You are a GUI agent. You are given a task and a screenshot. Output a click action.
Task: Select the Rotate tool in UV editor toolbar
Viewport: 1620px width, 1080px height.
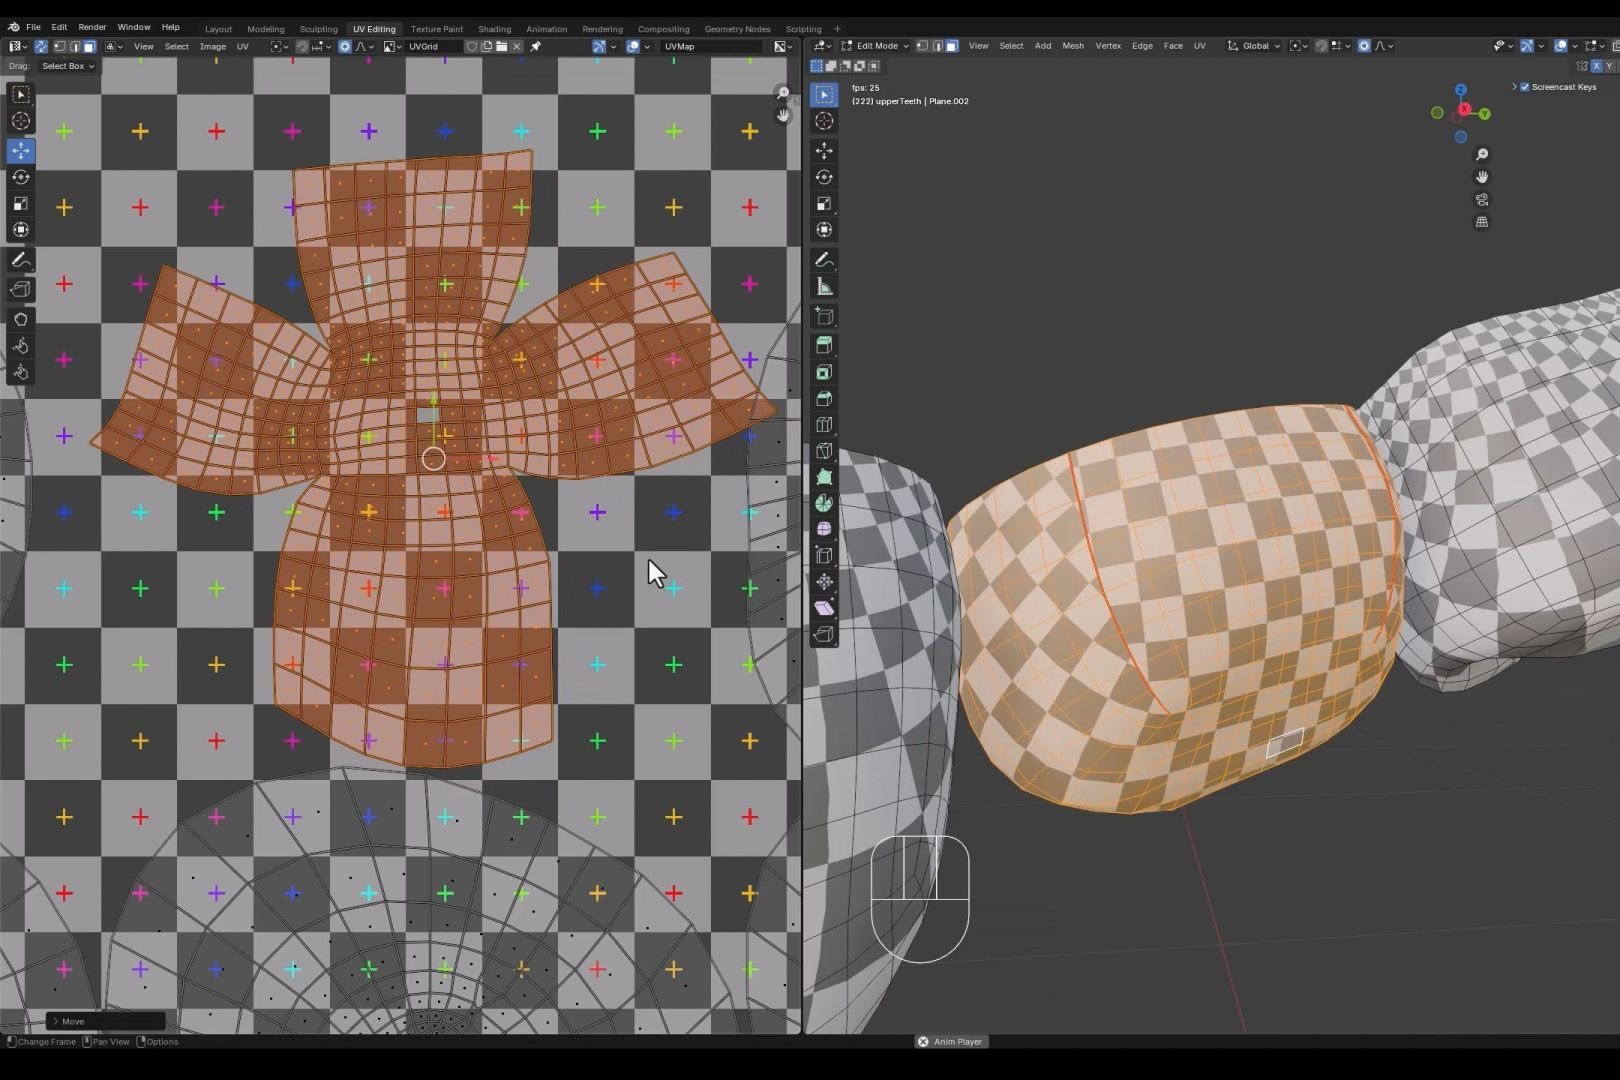pyautogui.click(x=21, y=177)
